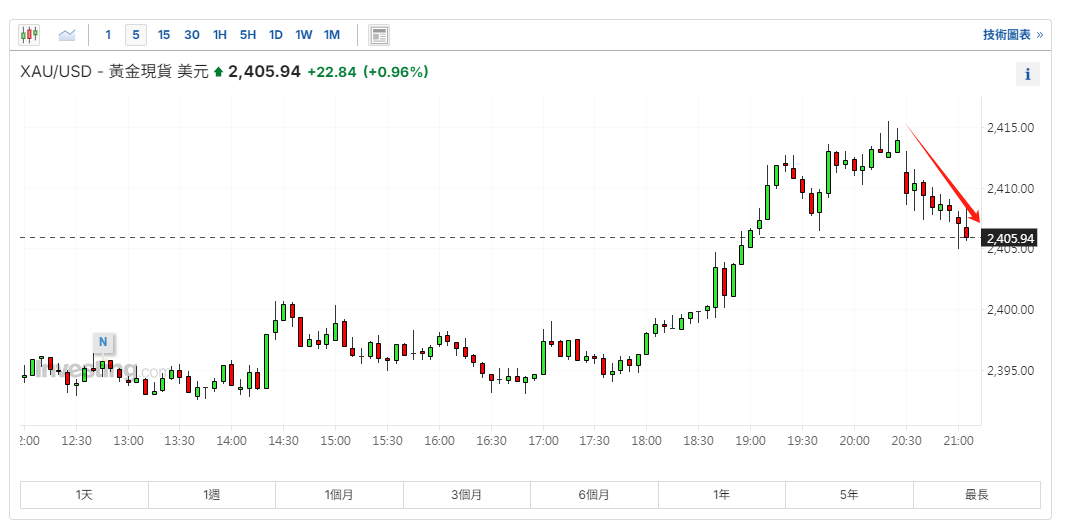Click the N news marker on chart

tap(102, 342)
